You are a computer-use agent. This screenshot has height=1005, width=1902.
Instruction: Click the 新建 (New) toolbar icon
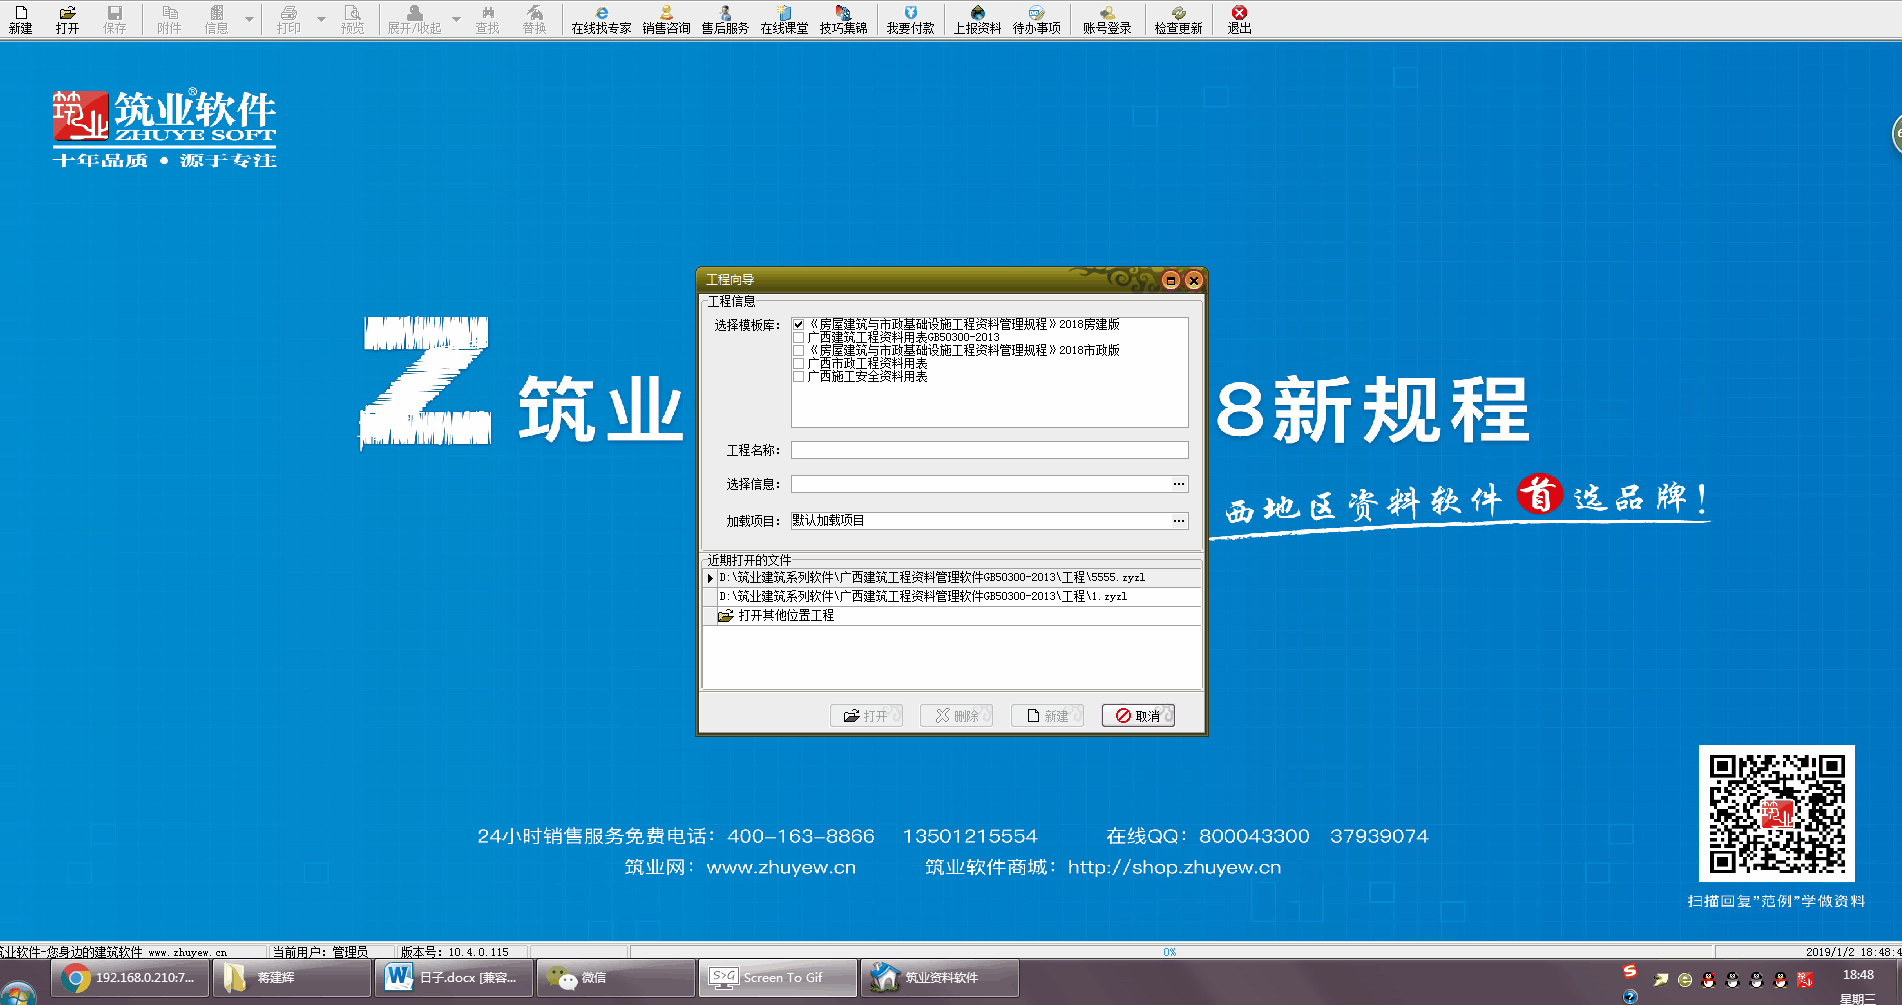tap(20, 19)
